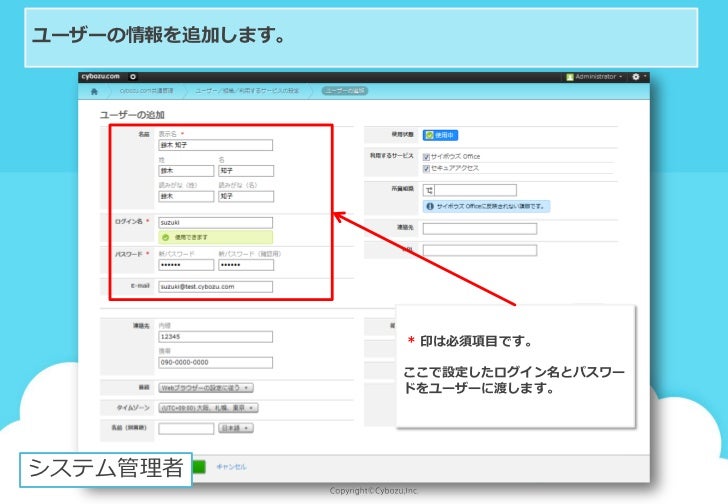The image size is (728, 504).
Task: Click the 携帯 field with 090-0000-0000
Action: point(215,362)
